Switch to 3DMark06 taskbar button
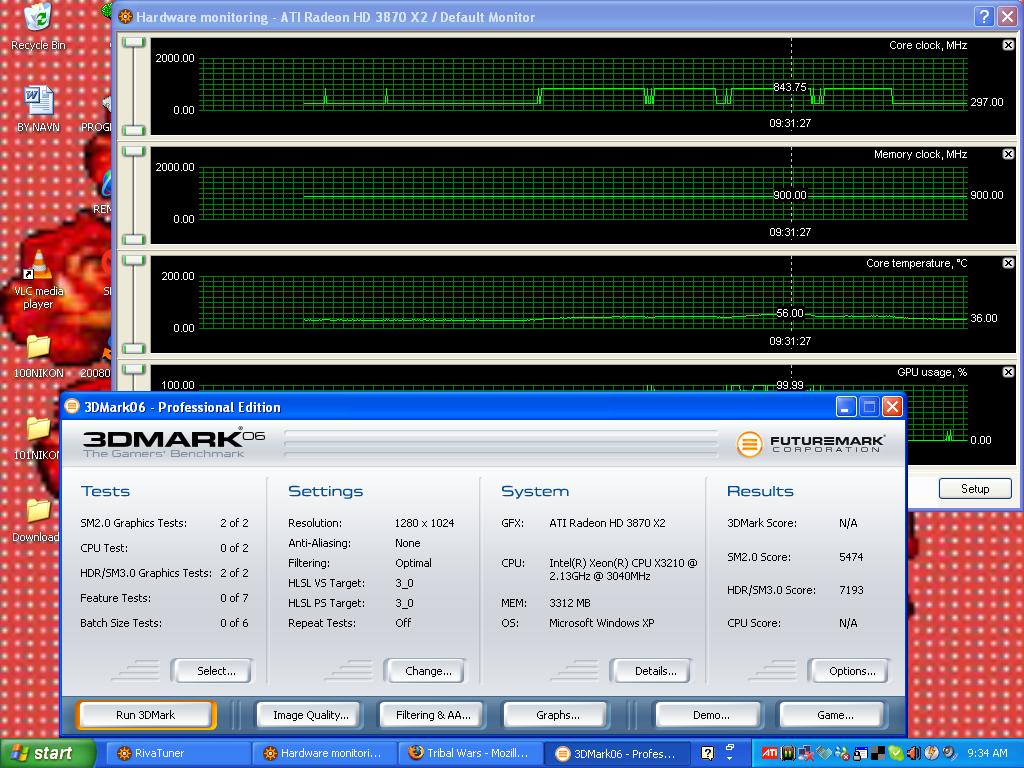The image size is (1024, 768). [x=617, y=754]
